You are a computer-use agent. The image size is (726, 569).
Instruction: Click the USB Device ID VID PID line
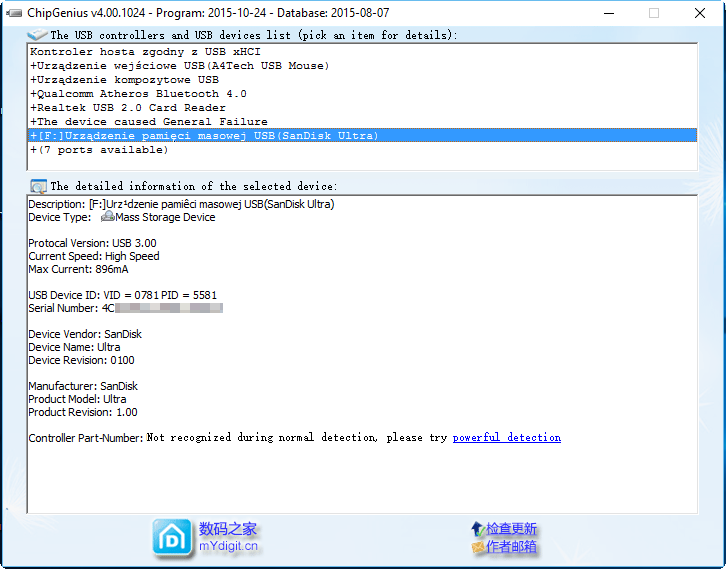pos(122,295)
